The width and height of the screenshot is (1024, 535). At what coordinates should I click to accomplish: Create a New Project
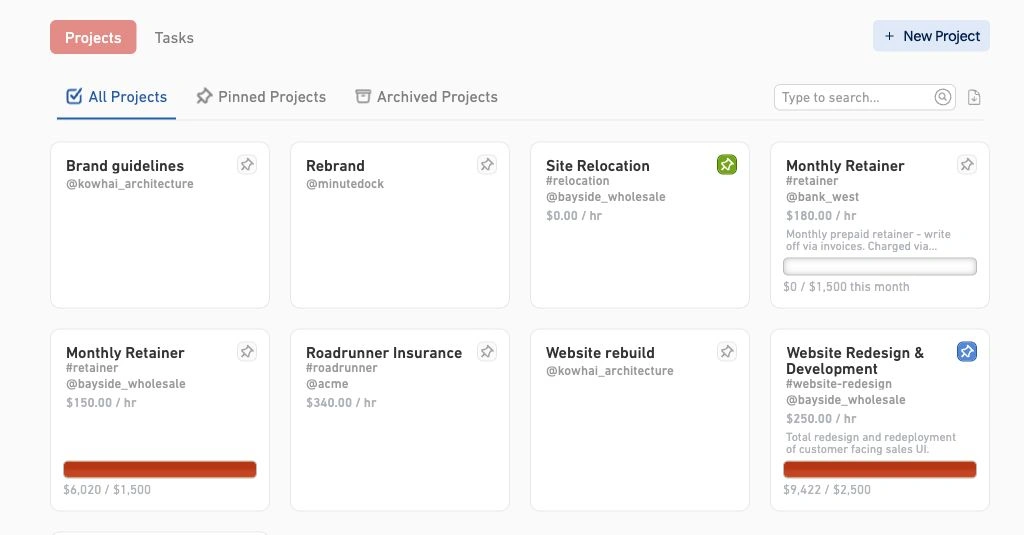tap(931, 36)
